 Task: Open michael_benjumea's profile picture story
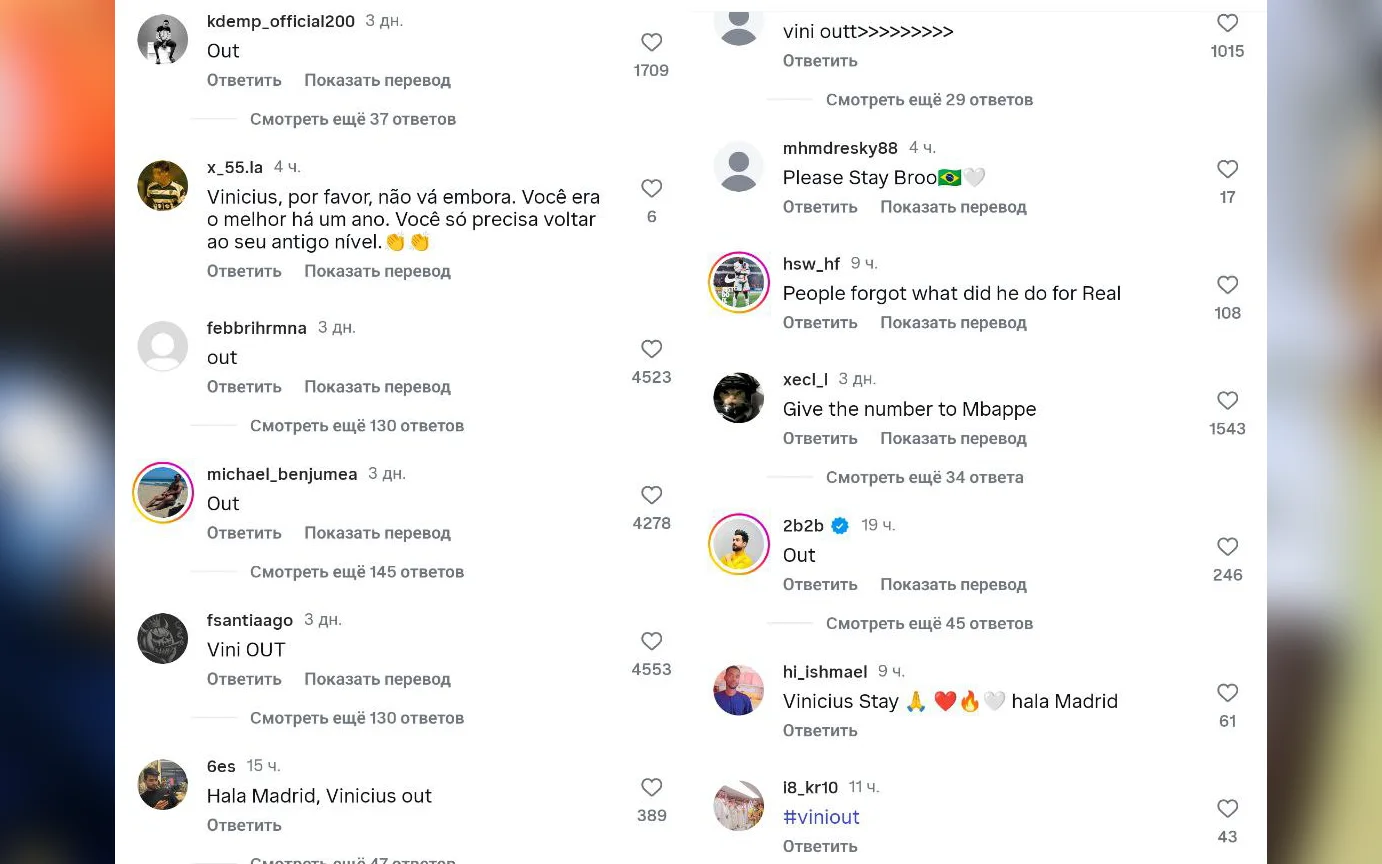pyautogui.click(x=163, y=493)
